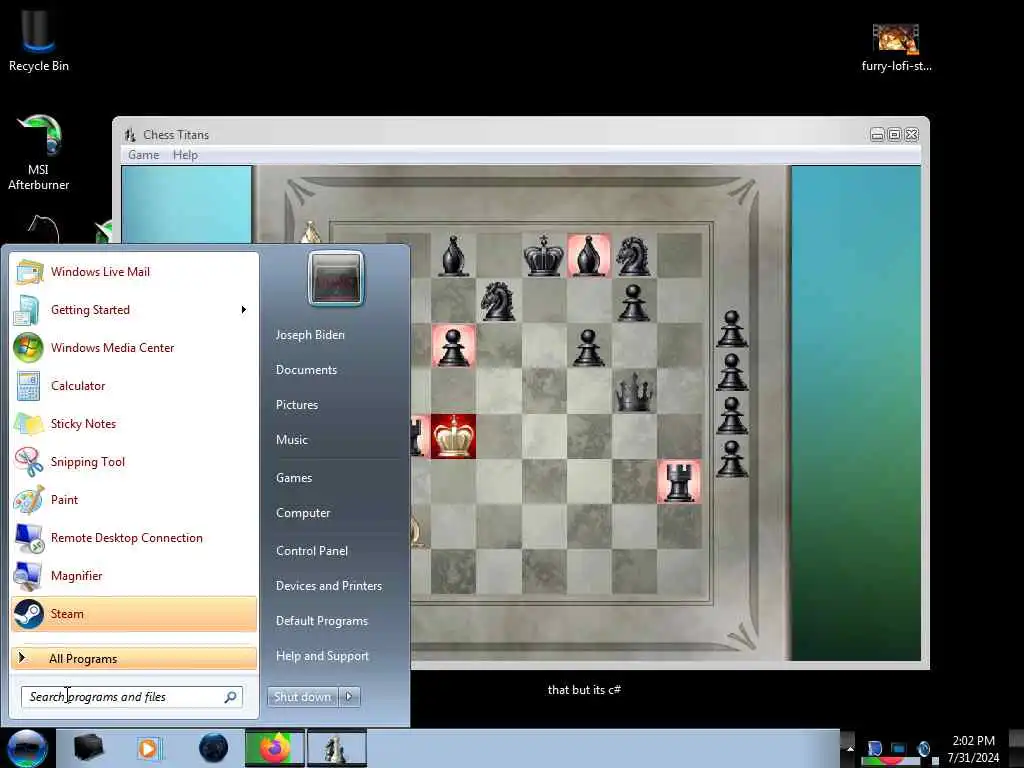Select the black knight on the second row
The height and width of the screenshot is (768, 1024).
pyautogui.click(x=498, y=301)
